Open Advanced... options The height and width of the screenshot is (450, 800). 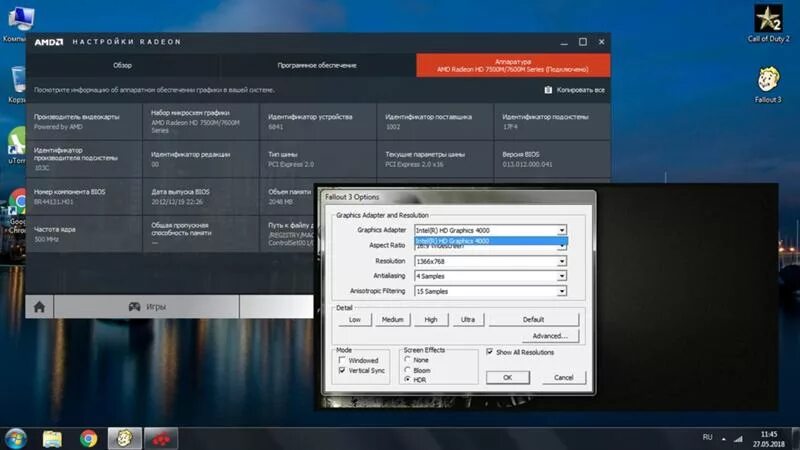(550, 336)
